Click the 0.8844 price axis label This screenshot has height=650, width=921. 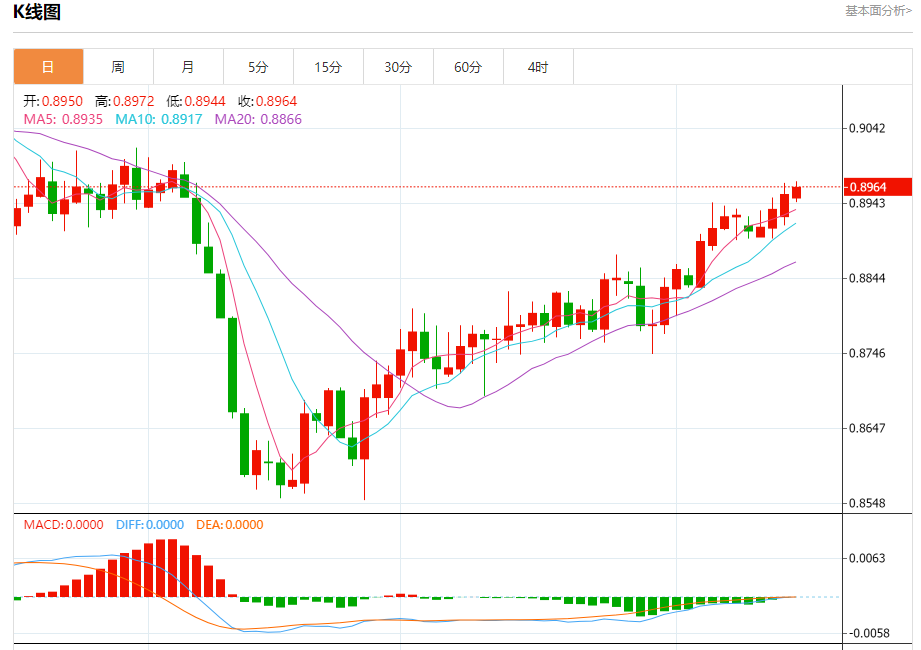[x=867, y=278]
